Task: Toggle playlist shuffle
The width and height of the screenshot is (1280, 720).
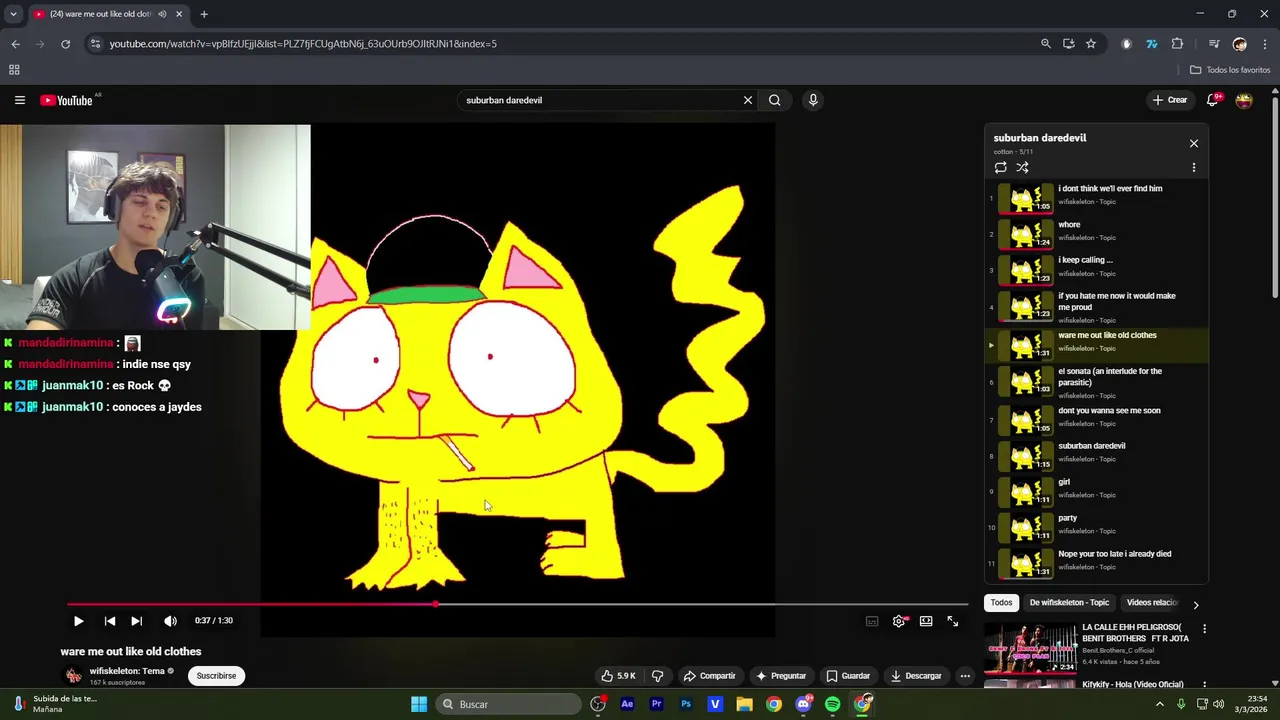Action: [1022, 168]
